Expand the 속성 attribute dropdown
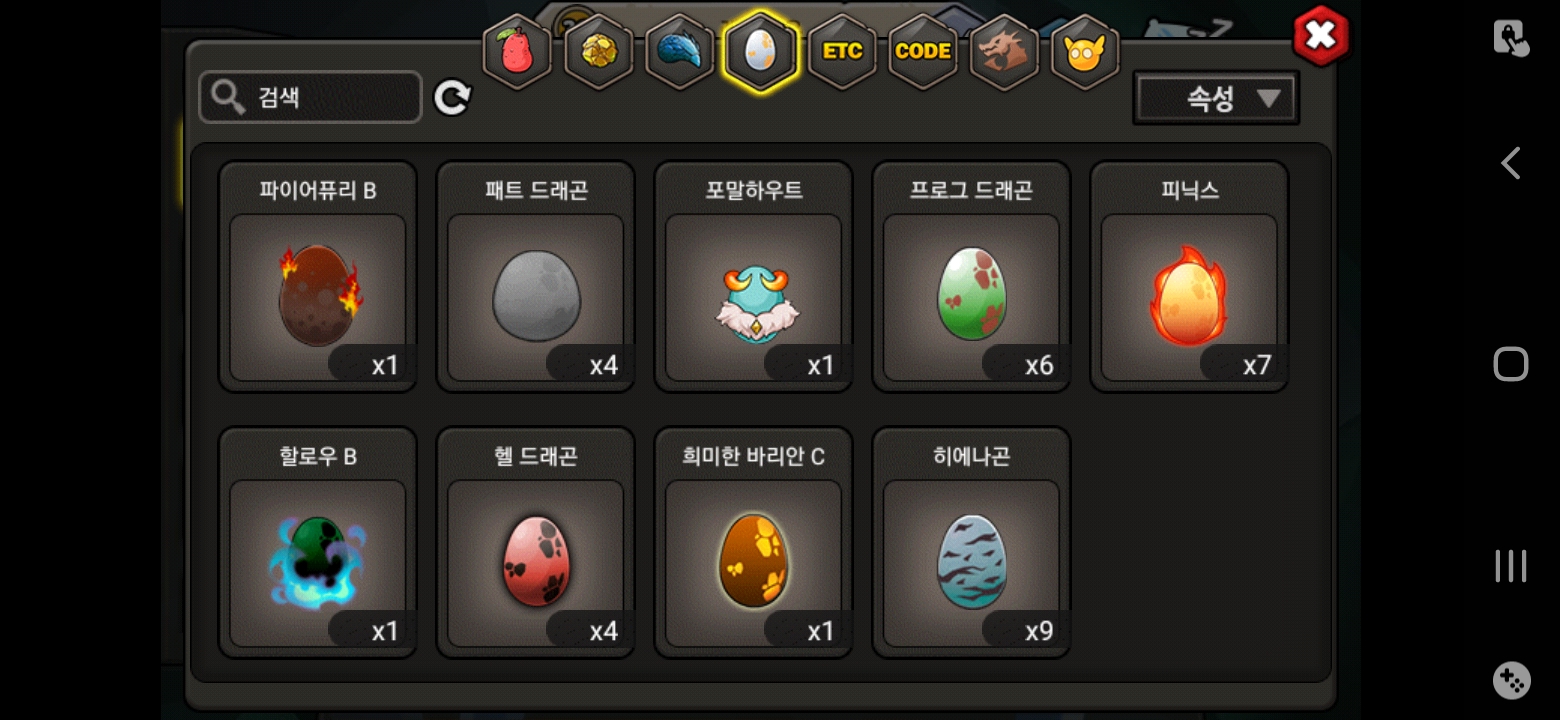The image size is (1560, 720). tap(1216, 98)
